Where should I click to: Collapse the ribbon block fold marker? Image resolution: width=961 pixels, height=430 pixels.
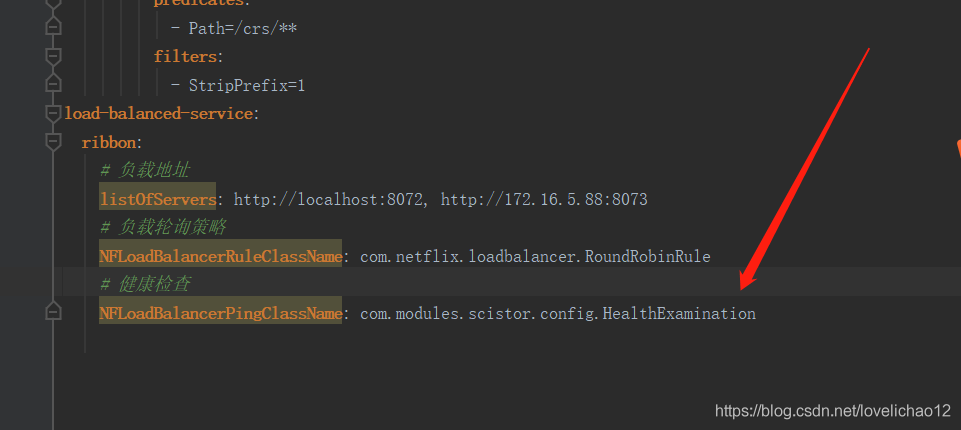coord(53,142)
